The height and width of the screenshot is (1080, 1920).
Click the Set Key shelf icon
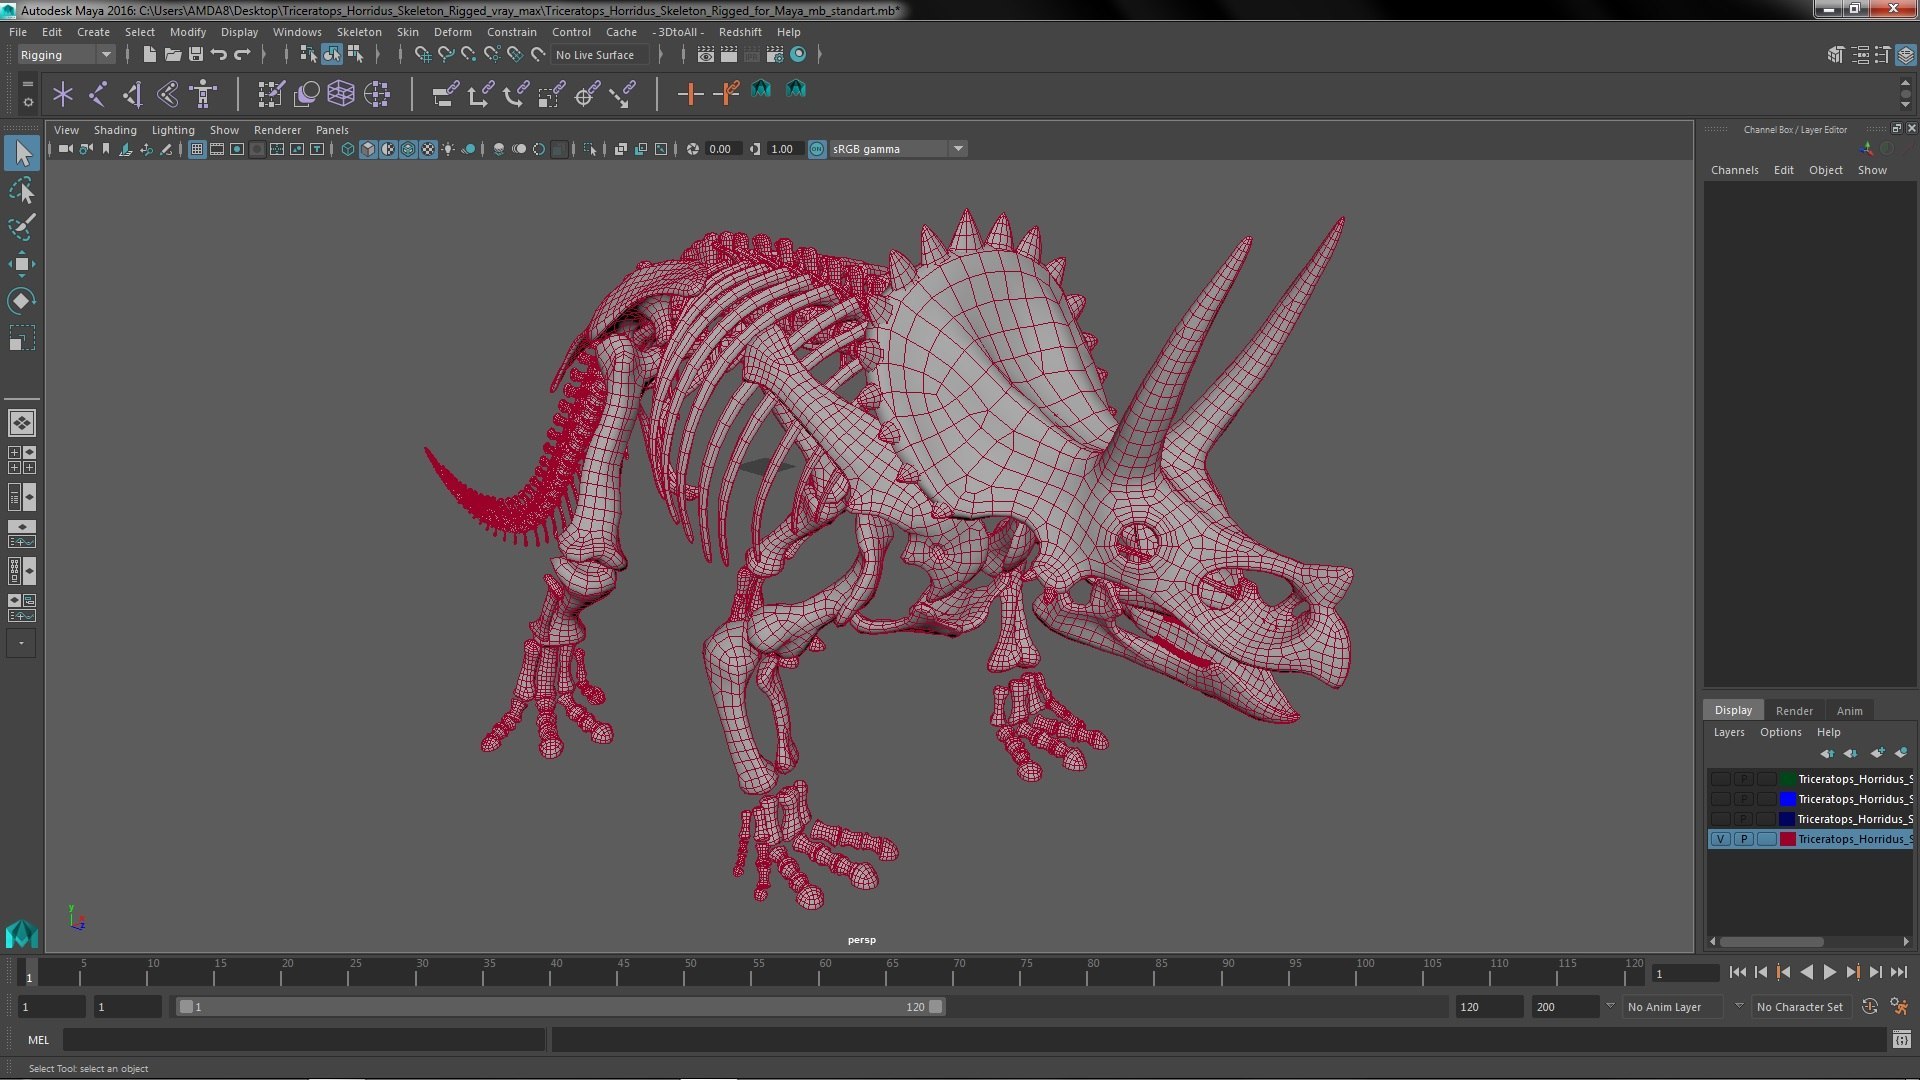(x=690, y=94)
